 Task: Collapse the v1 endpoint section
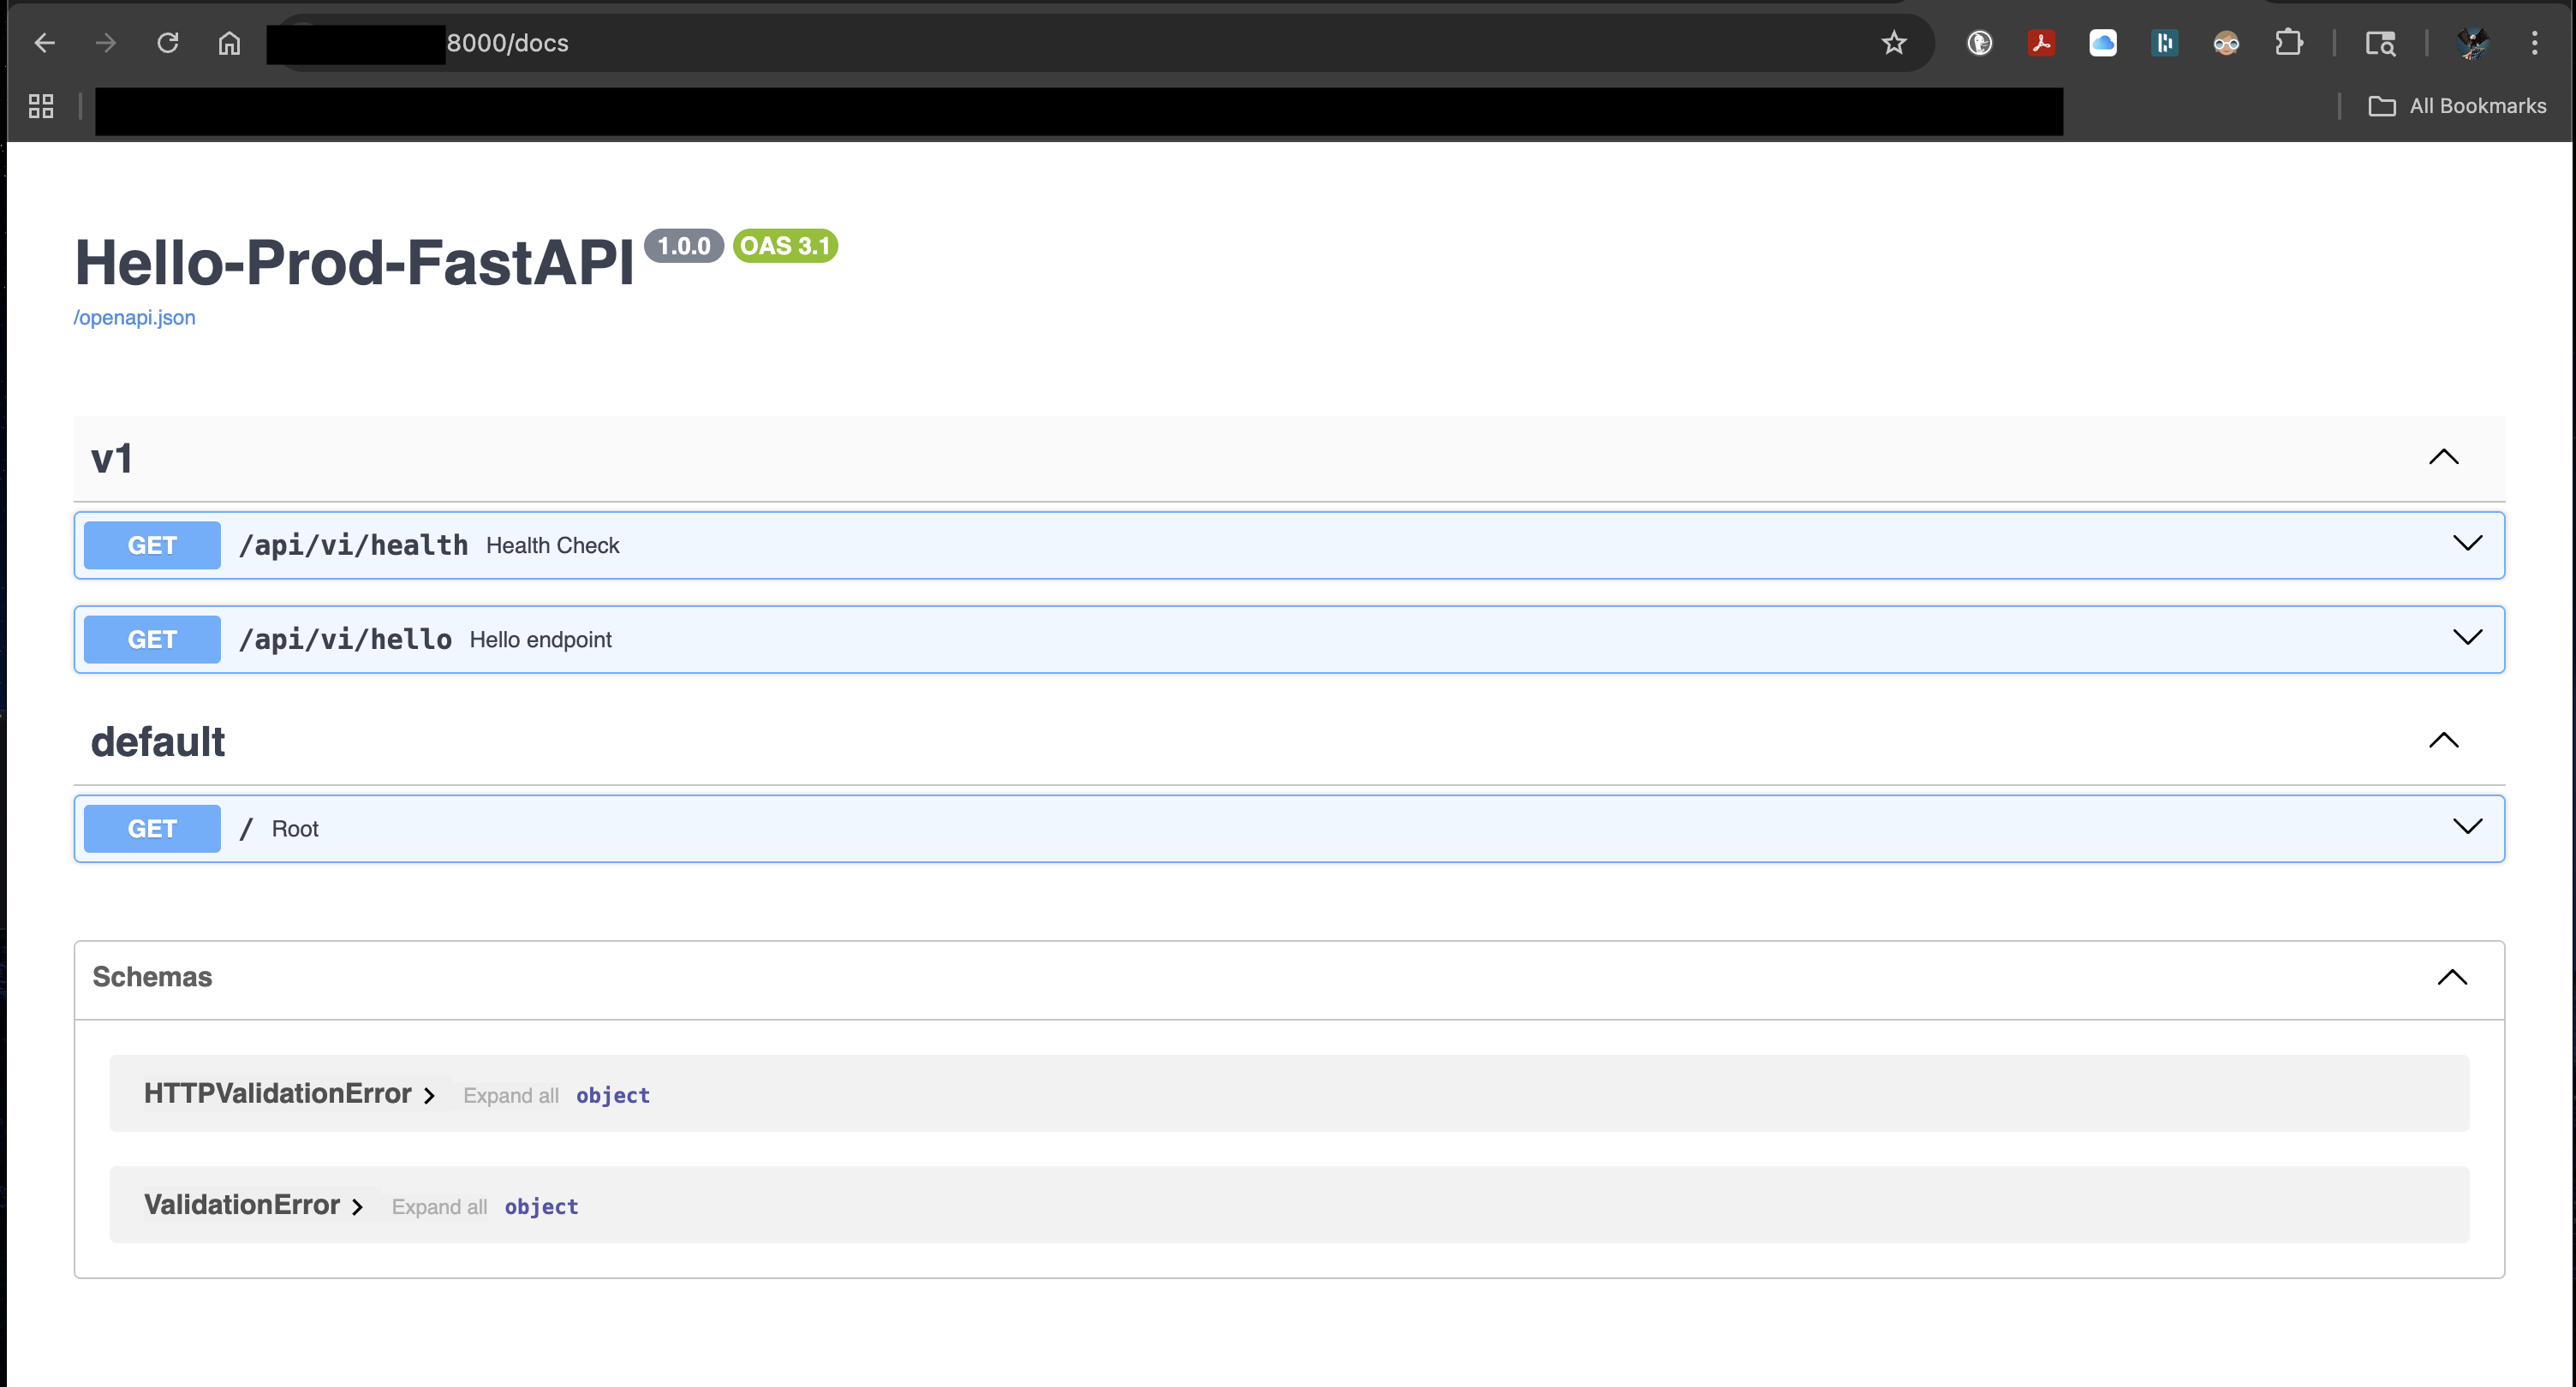tap(2444, 458)
